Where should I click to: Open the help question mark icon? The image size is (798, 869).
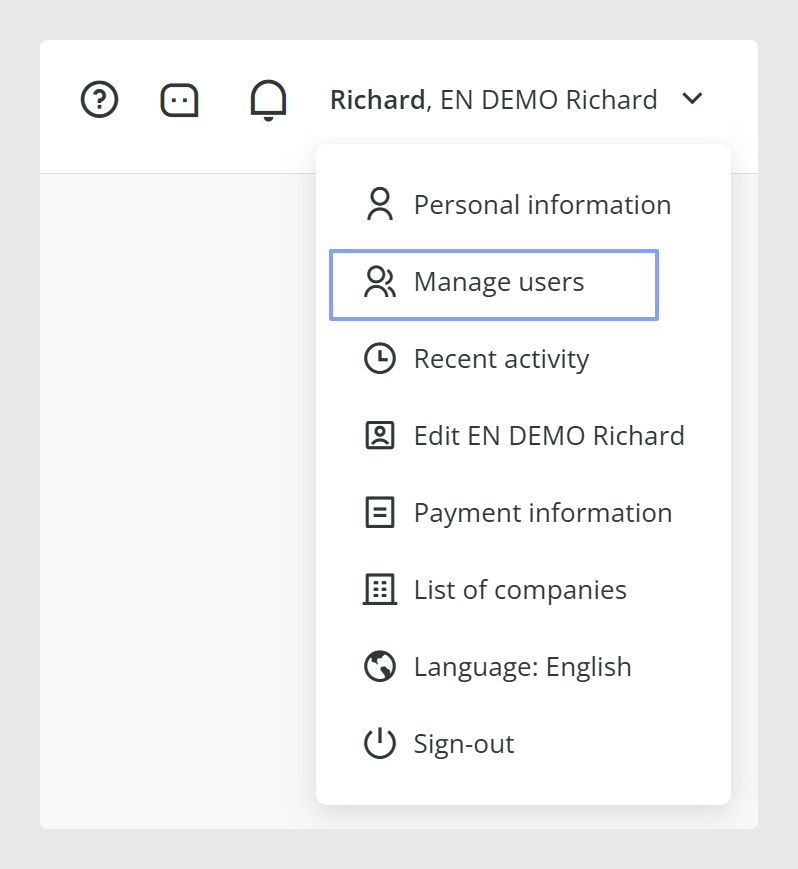tap(99, 100)
